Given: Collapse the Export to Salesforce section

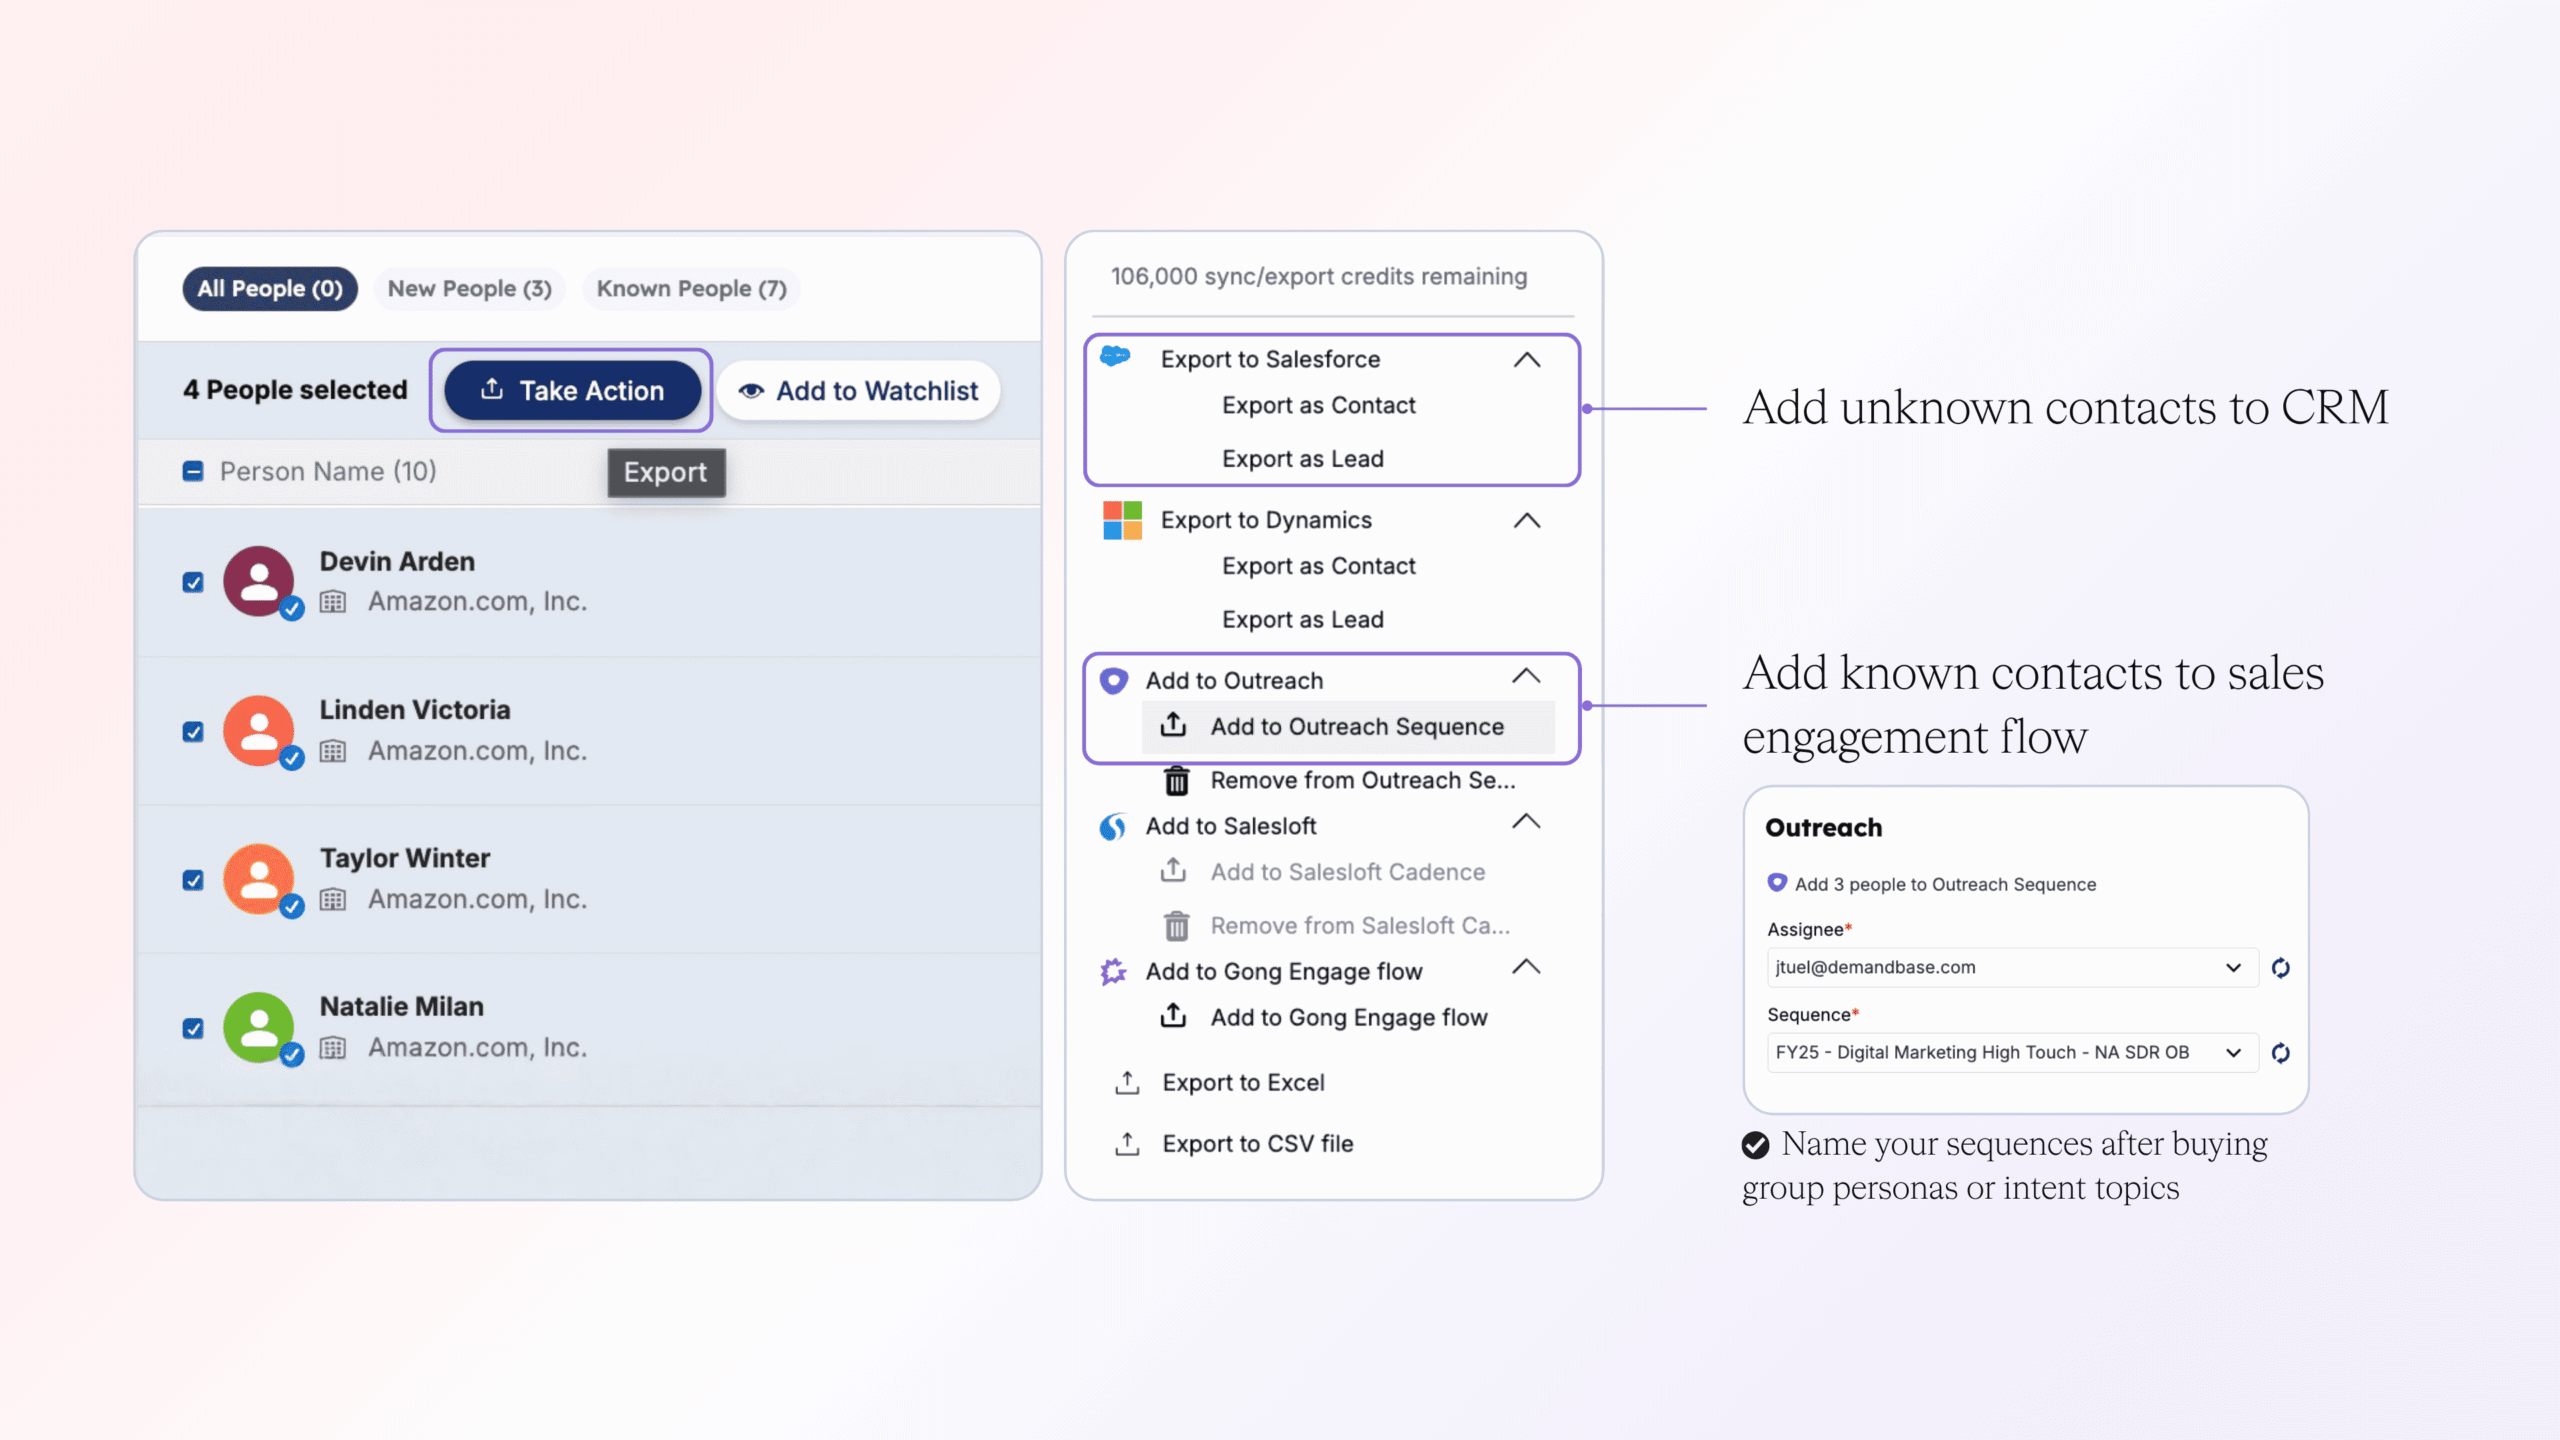Looking at the screenshot, I should coord(1526,360).
